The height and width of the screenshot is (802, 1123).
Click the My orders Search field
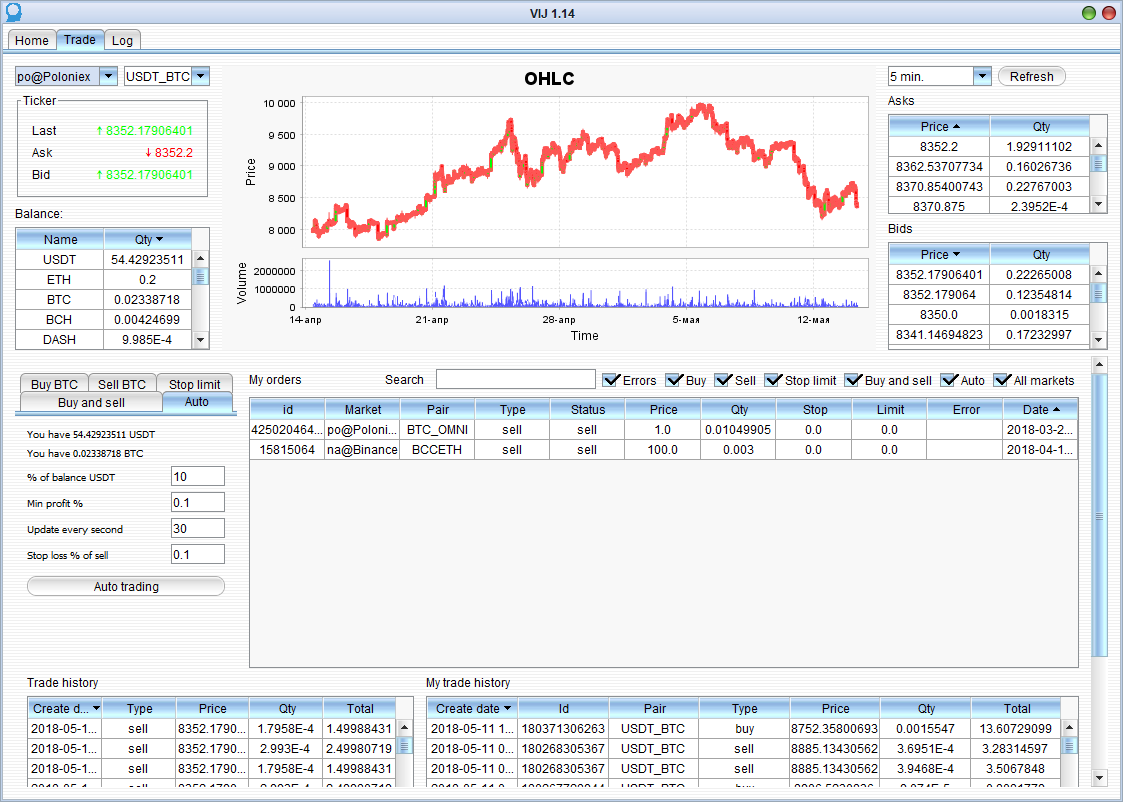pos(515,380)
